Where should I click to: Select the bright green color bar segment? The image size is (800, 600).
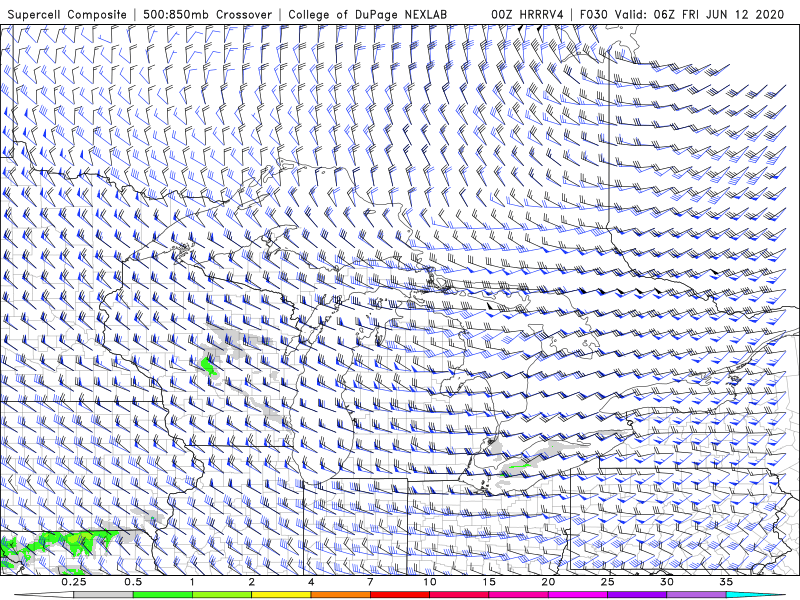point(163,595)
